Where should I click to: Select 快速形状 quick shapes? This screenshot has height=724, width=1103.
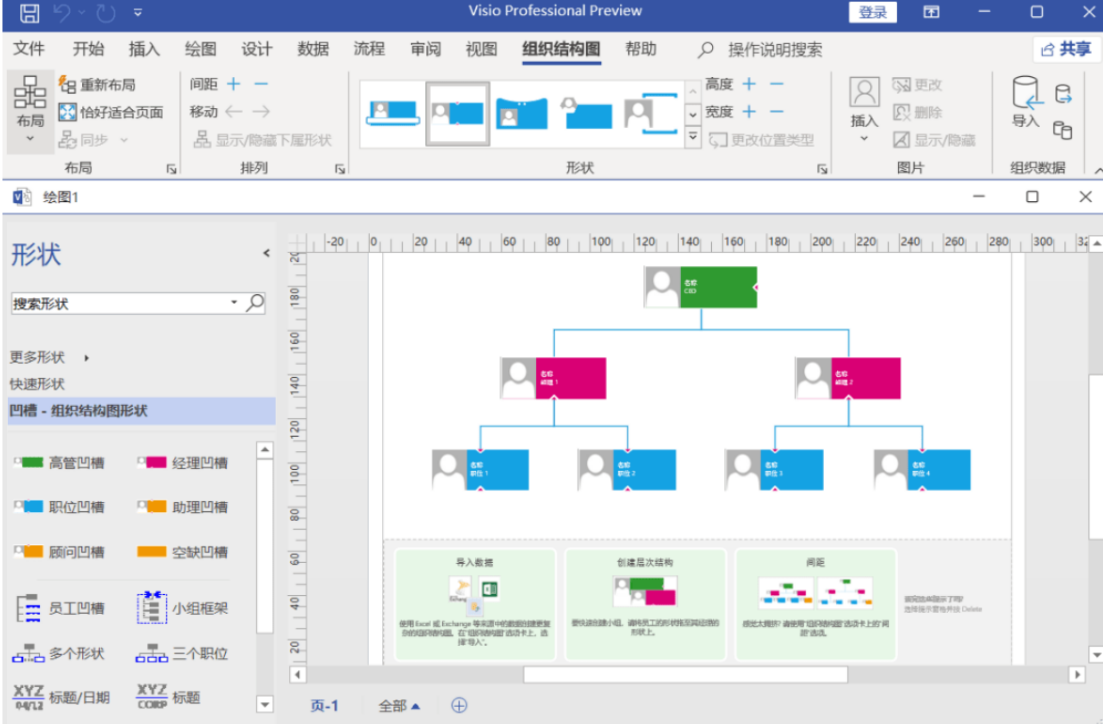[x=37, y=383]
